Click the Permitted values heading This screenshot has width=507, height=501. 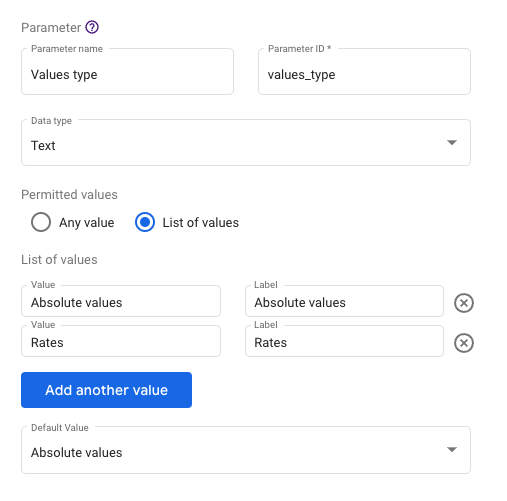pos(69,195)
